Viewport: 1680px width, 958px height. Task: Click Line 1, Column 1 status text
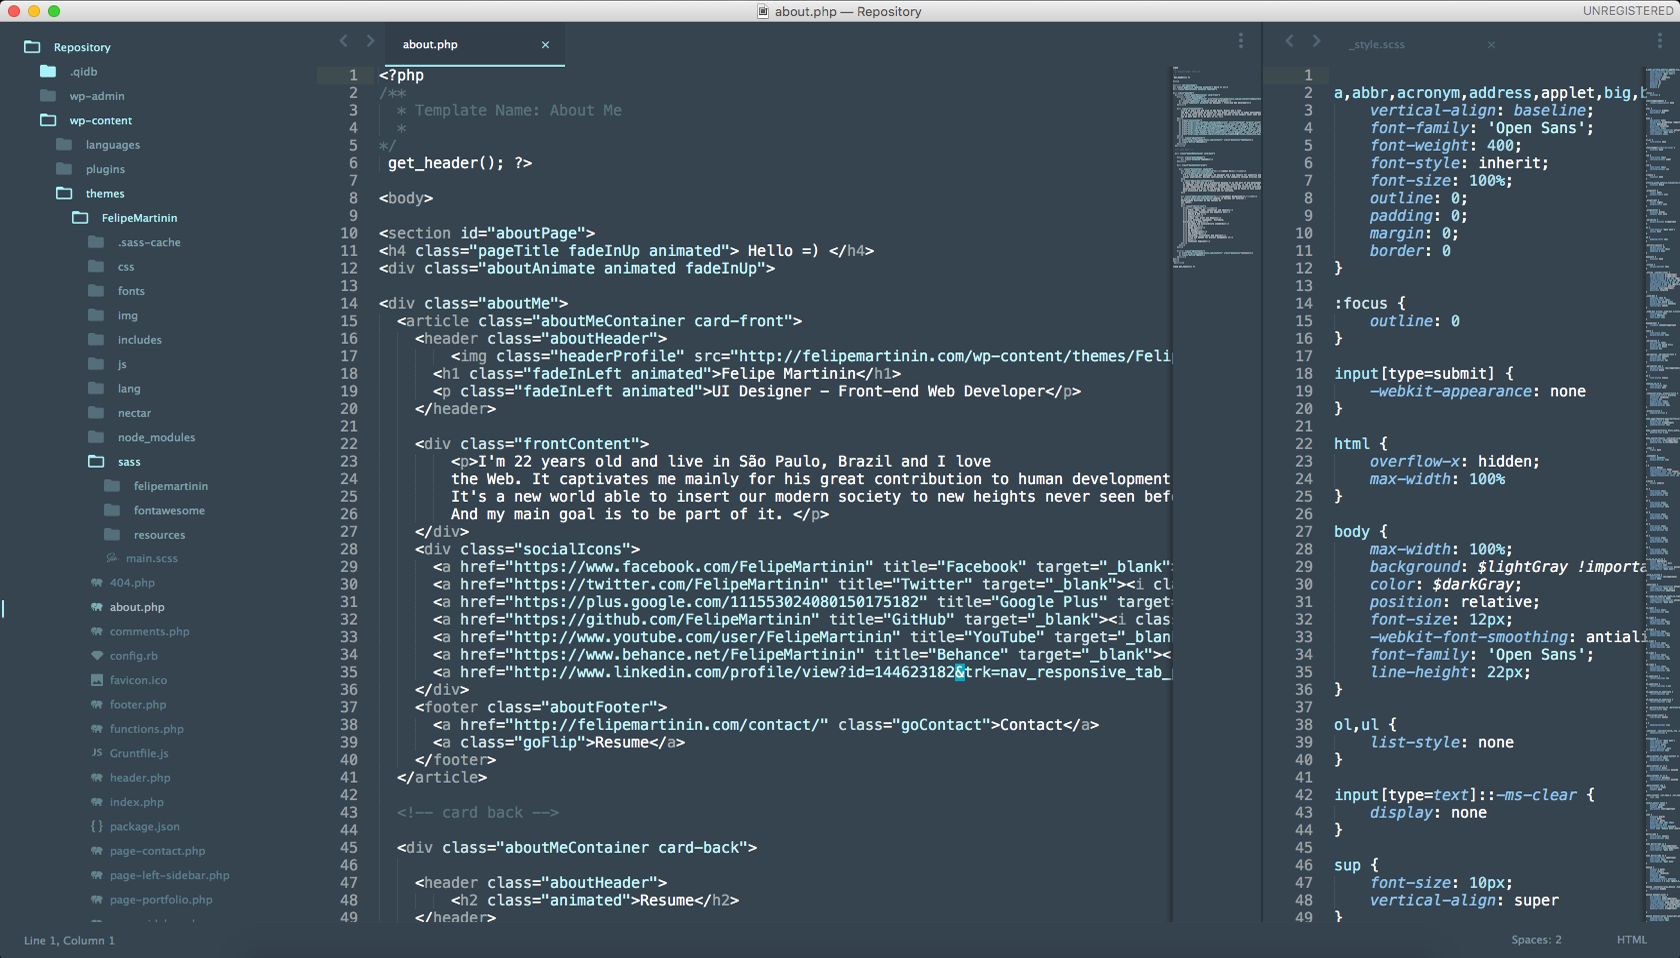pos(69,940)
